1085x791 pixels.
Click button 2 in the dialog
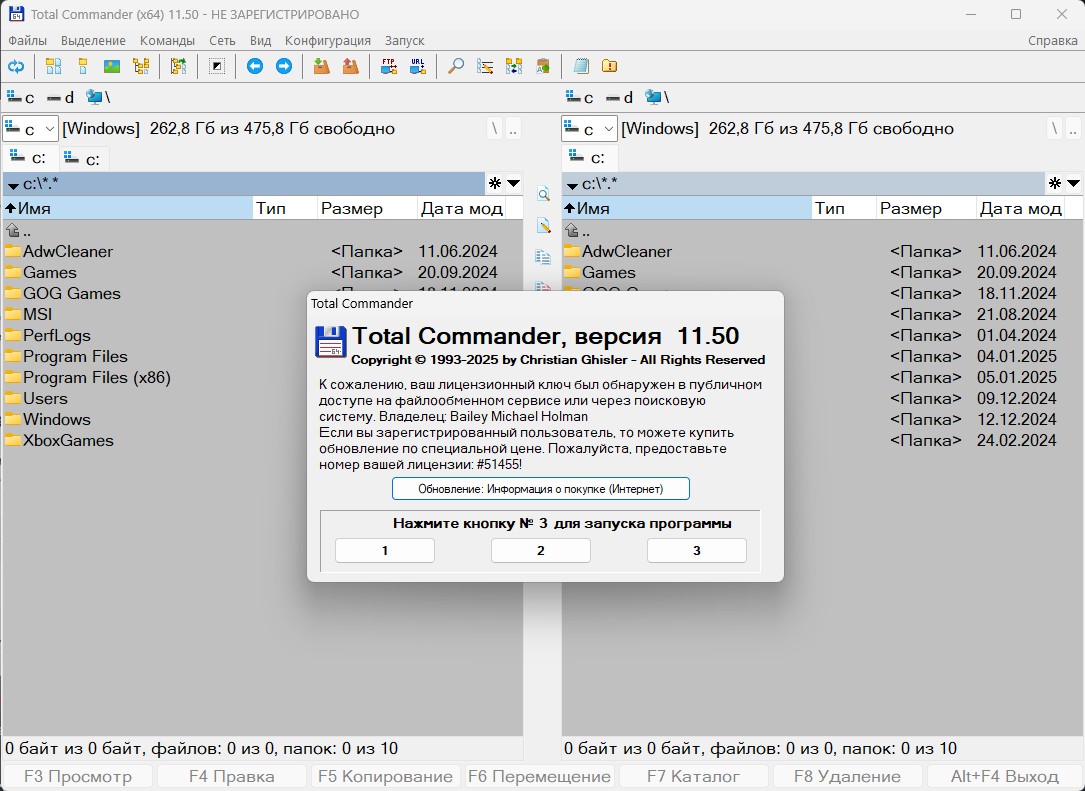pyautogui.click(x=540, y=550)
